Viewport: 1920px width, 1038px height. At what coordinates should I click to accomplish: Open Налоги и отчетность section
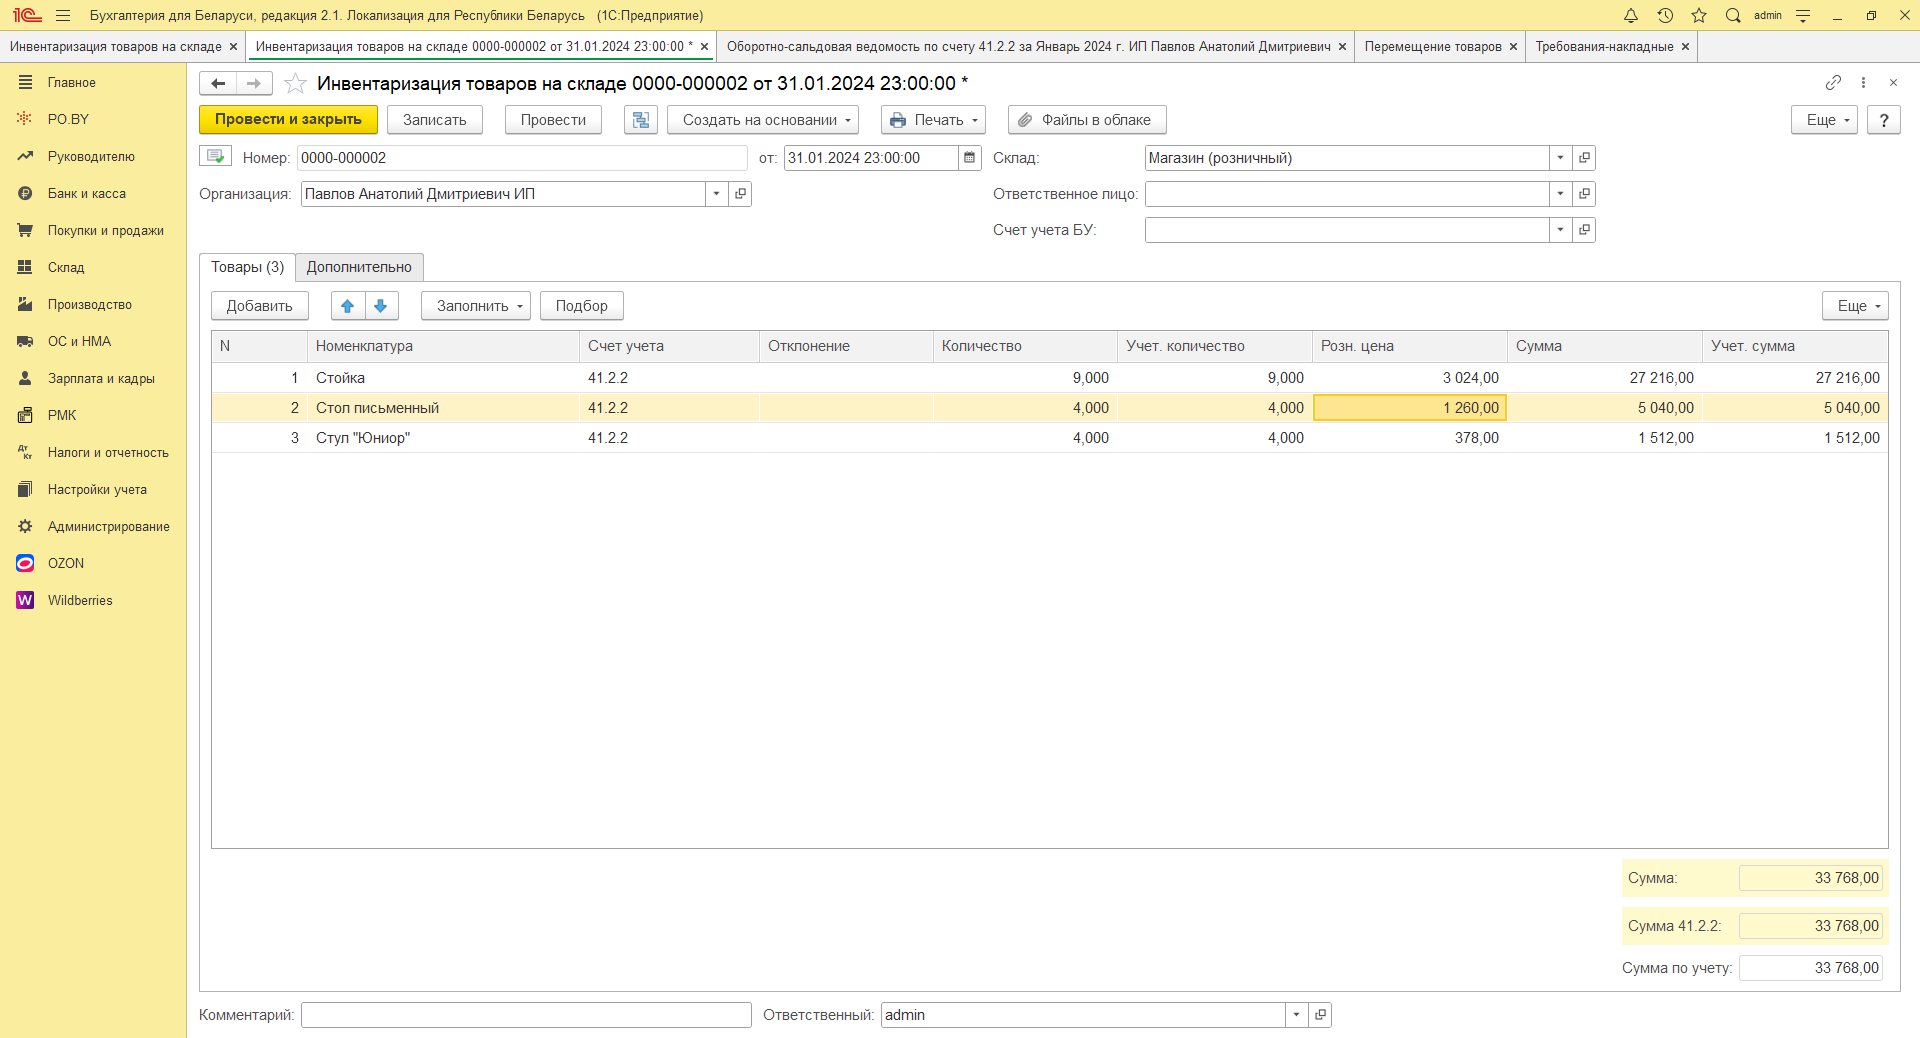point(108,453)
